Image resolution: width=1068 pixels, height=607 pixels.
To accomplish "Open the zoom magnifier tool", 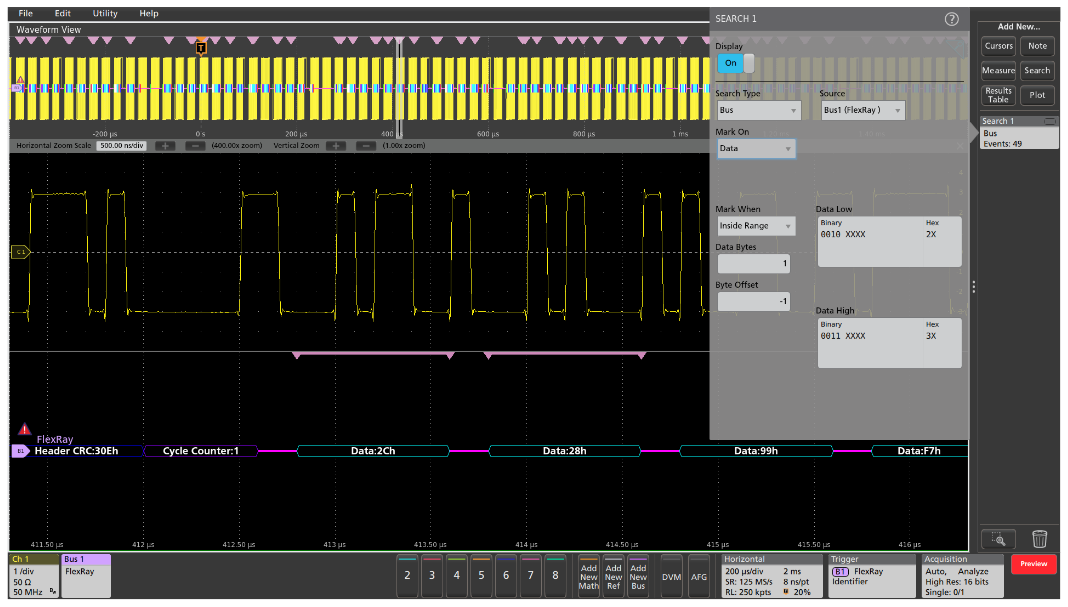I will click(x=1000, y=538).
